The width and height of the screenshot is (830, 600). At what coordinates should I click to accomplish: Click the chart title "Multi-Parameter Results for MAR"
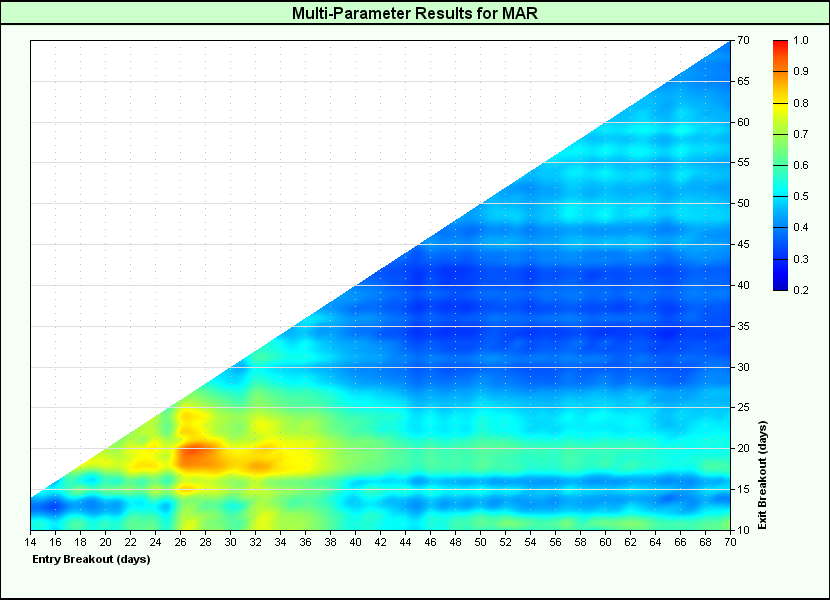[415, 13]
